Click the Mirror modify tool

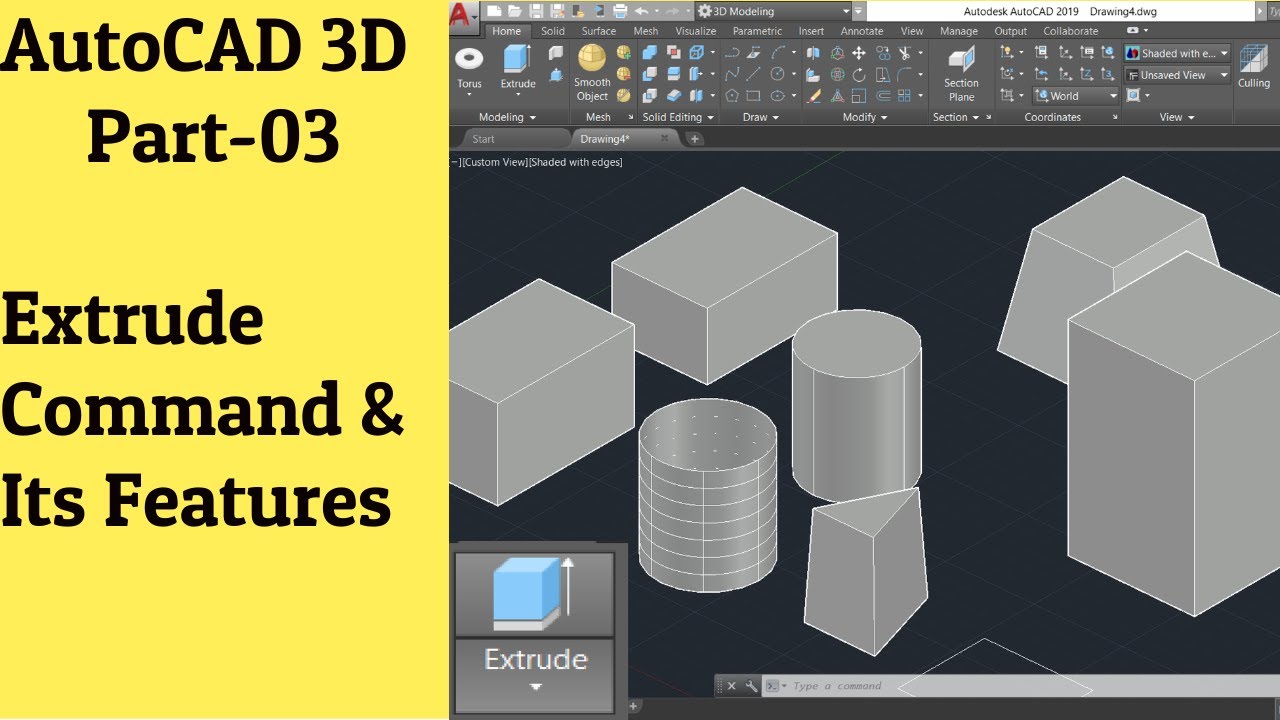813,52
